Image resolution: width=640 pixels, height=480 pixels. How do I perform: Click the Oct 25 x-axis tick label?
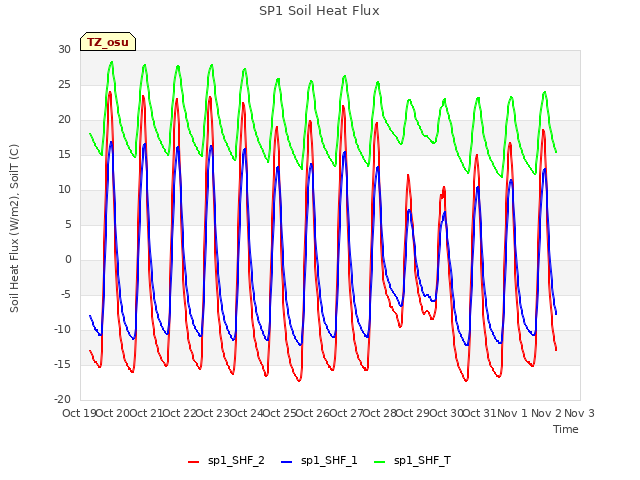click(280, 413)
